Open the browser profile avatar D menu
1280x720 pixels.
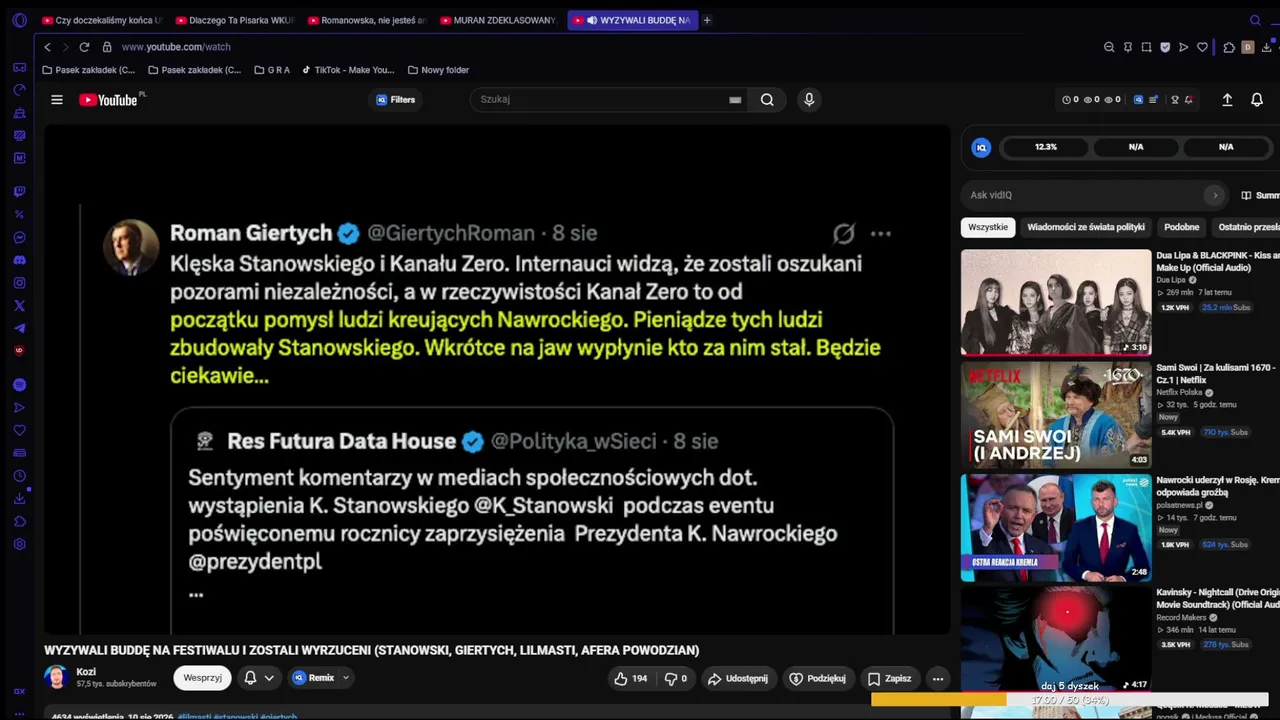coord(1248,47)
